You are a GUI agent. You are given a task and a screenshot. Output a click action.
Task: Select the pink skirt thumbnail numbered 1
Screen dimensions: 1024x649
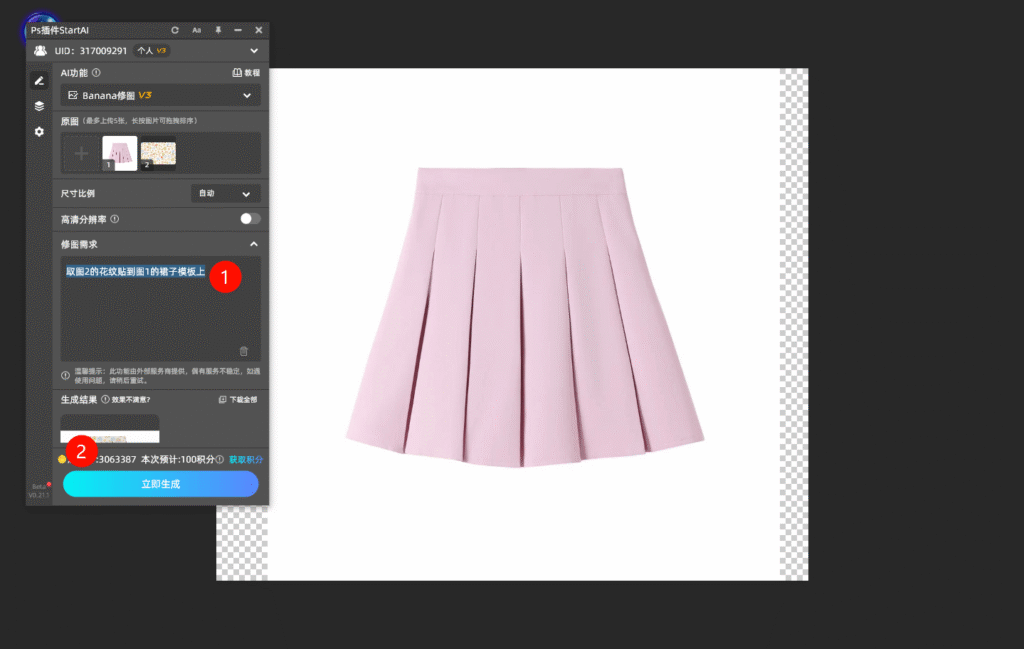coord(120,154)
